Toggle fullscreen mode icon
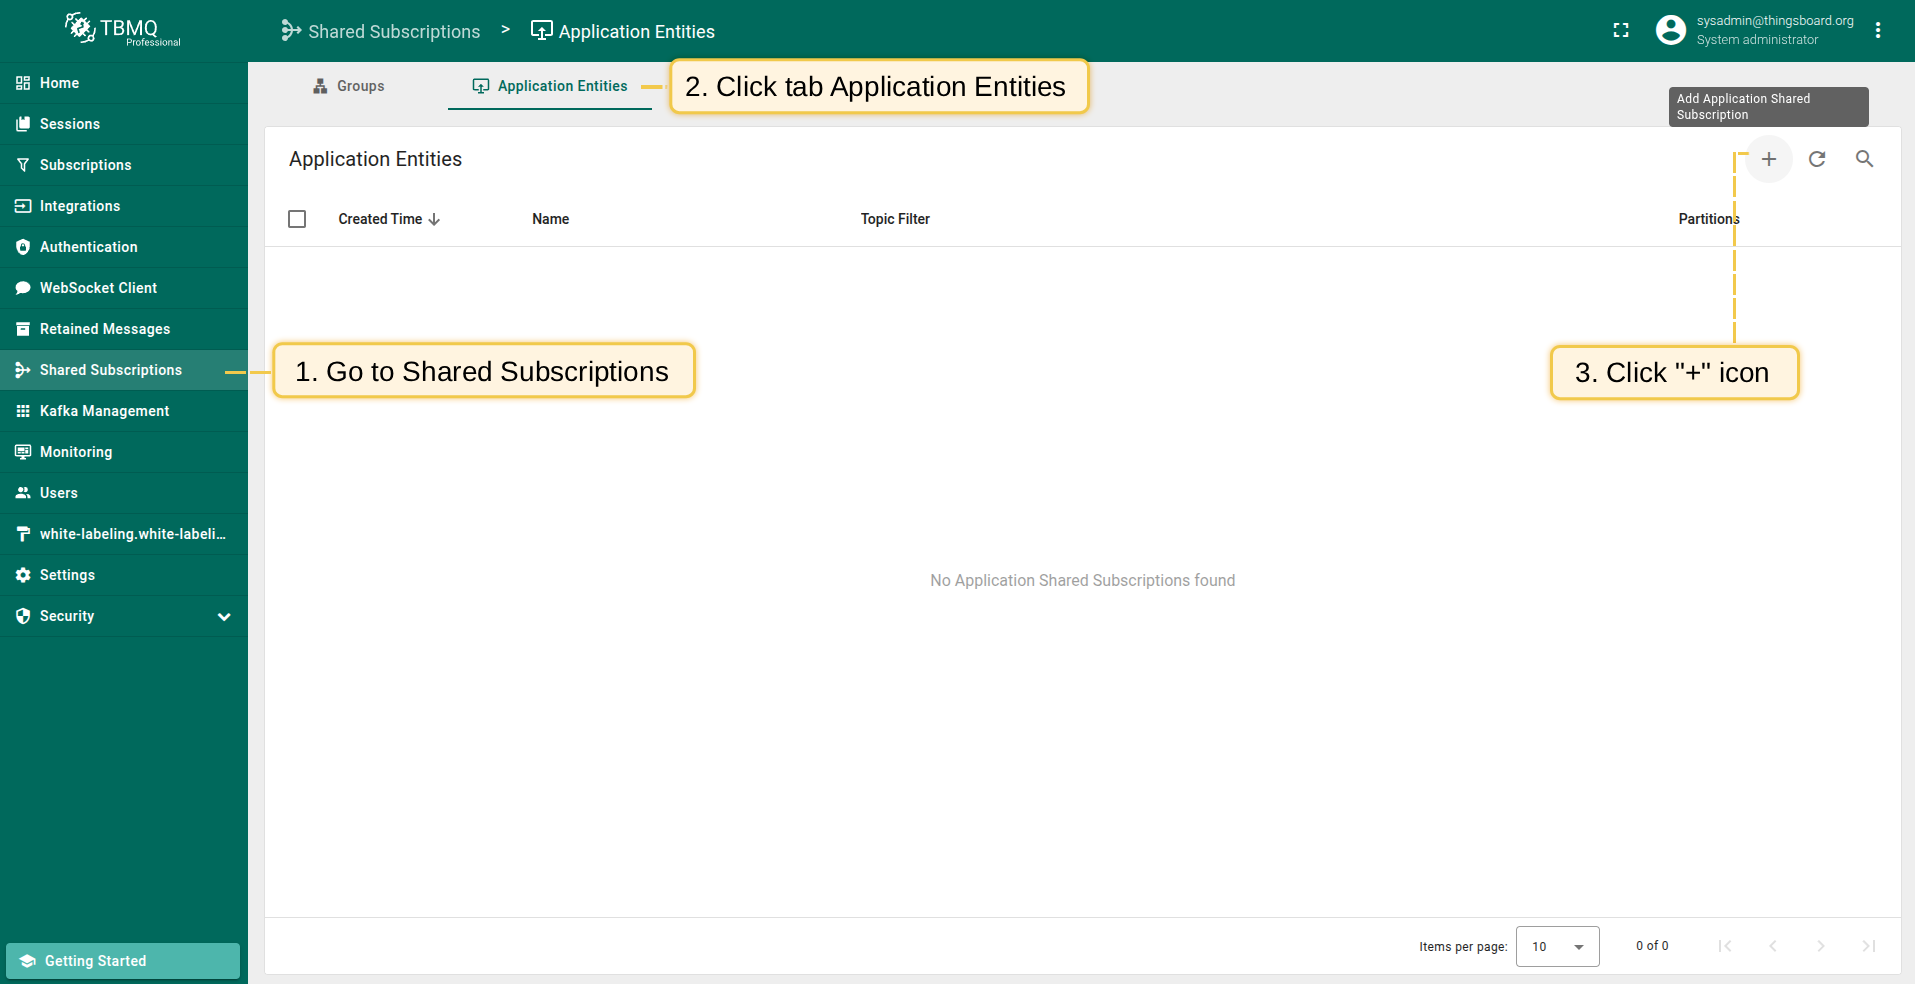 pos(1621,31)
